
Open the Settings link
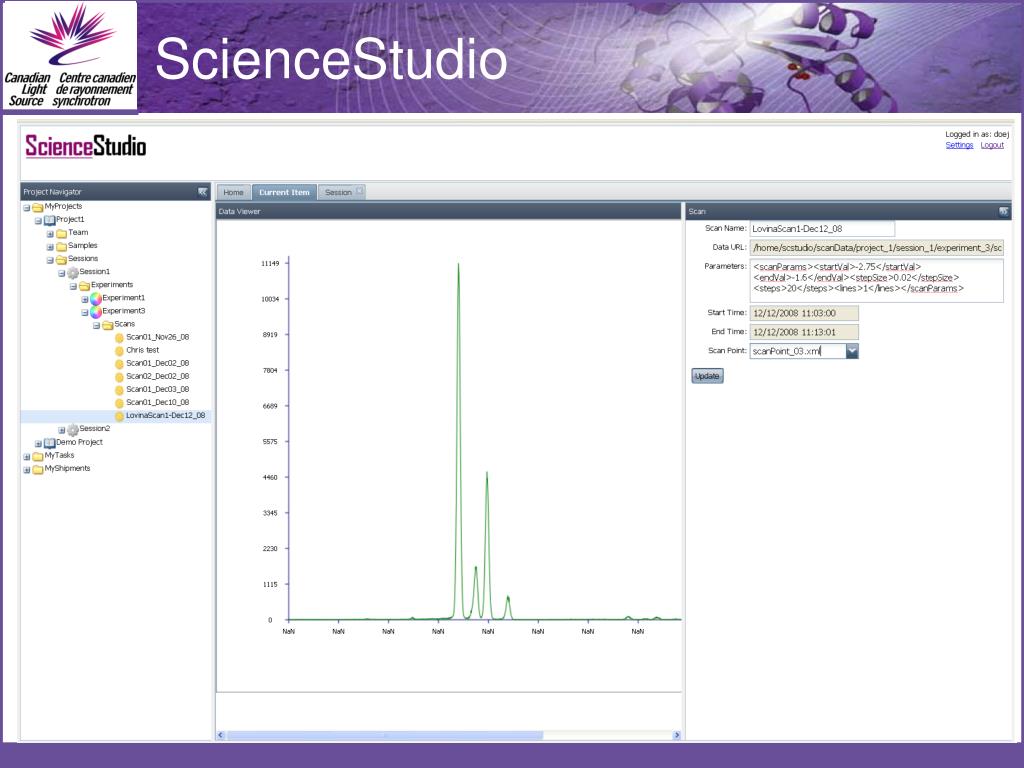959,145
